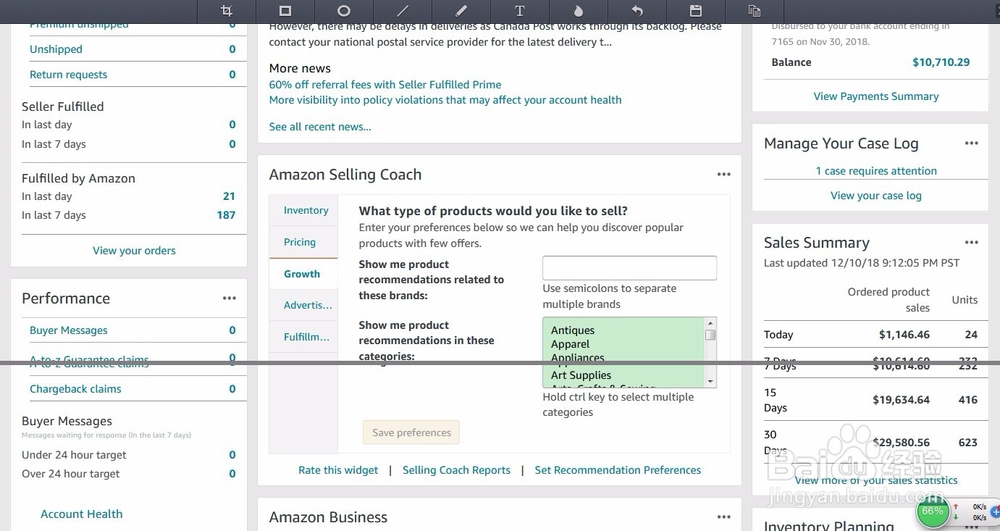Select Apparel in the categories list
Viewport: 1000px width, 531px height.
click(x=570, y=344)
